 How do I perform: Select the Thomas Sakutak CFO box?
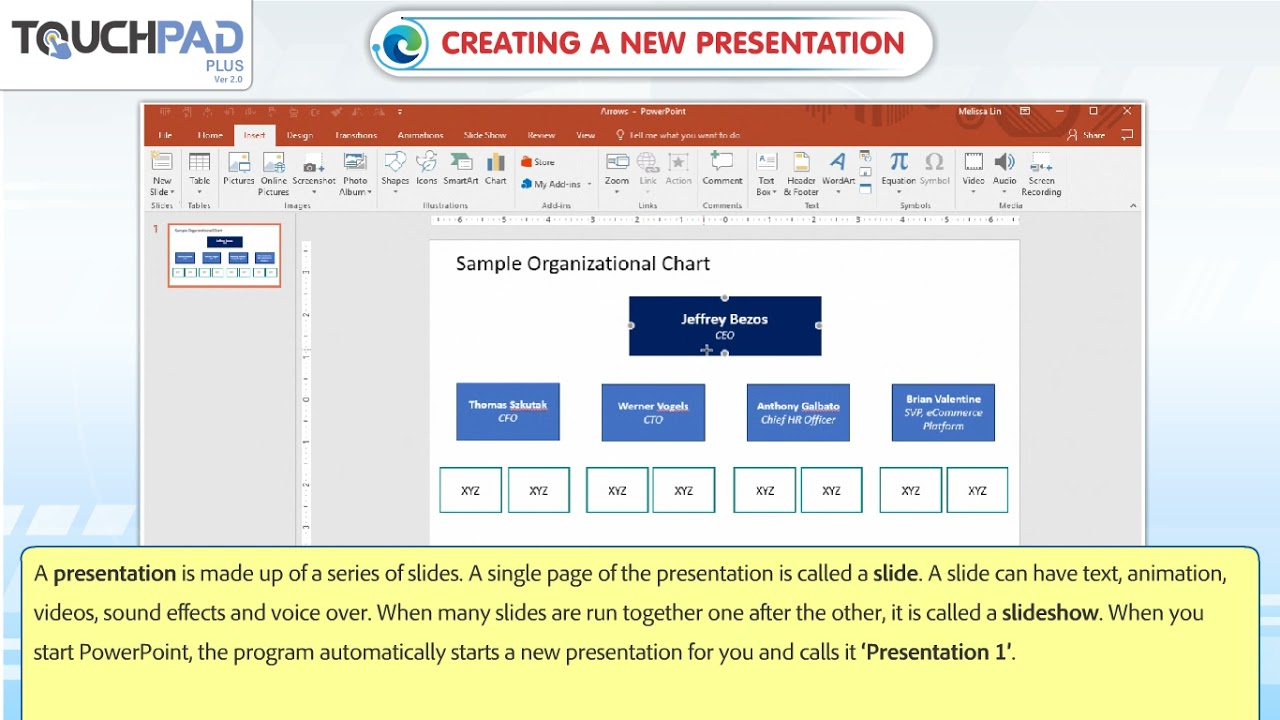508,411
